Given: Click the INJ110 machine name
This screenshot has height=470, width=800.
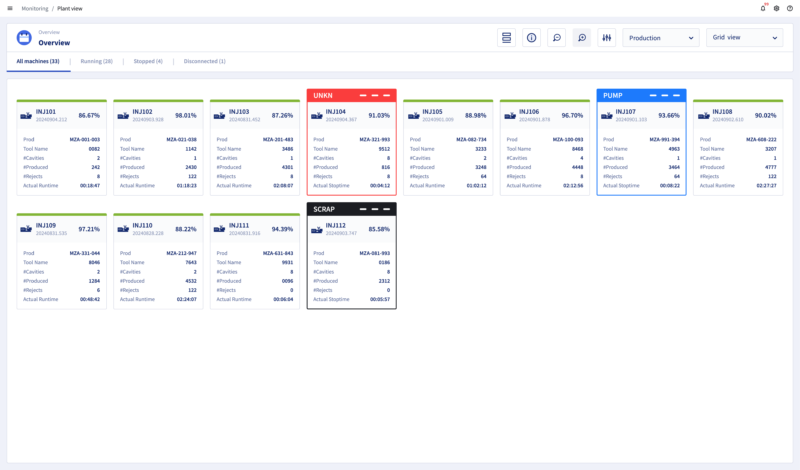Looking at the screenshot, I should pyautogui.click(x=142, y=226).
